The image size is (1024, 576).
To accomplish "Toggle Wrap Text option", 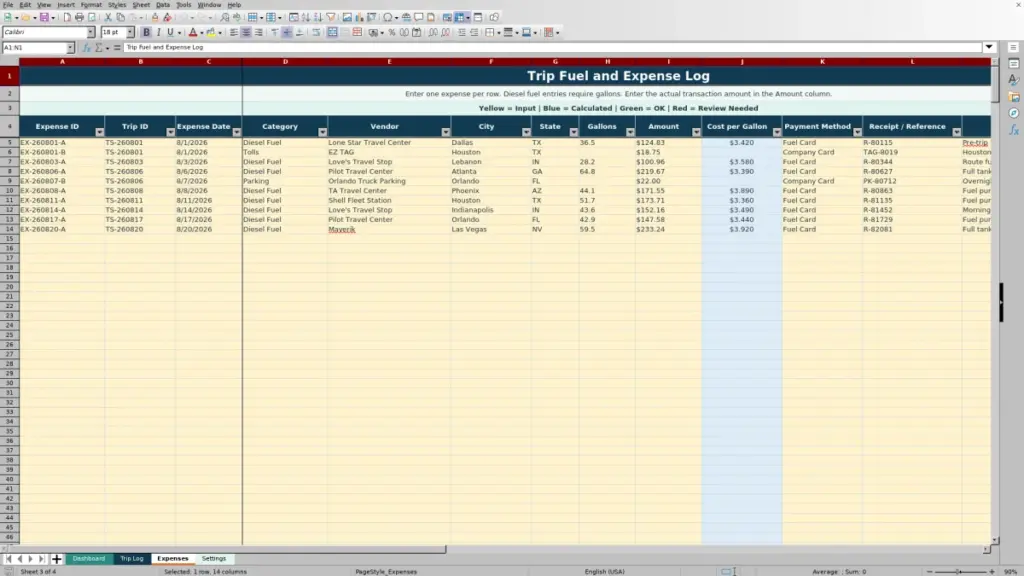I will pos(316,33).
